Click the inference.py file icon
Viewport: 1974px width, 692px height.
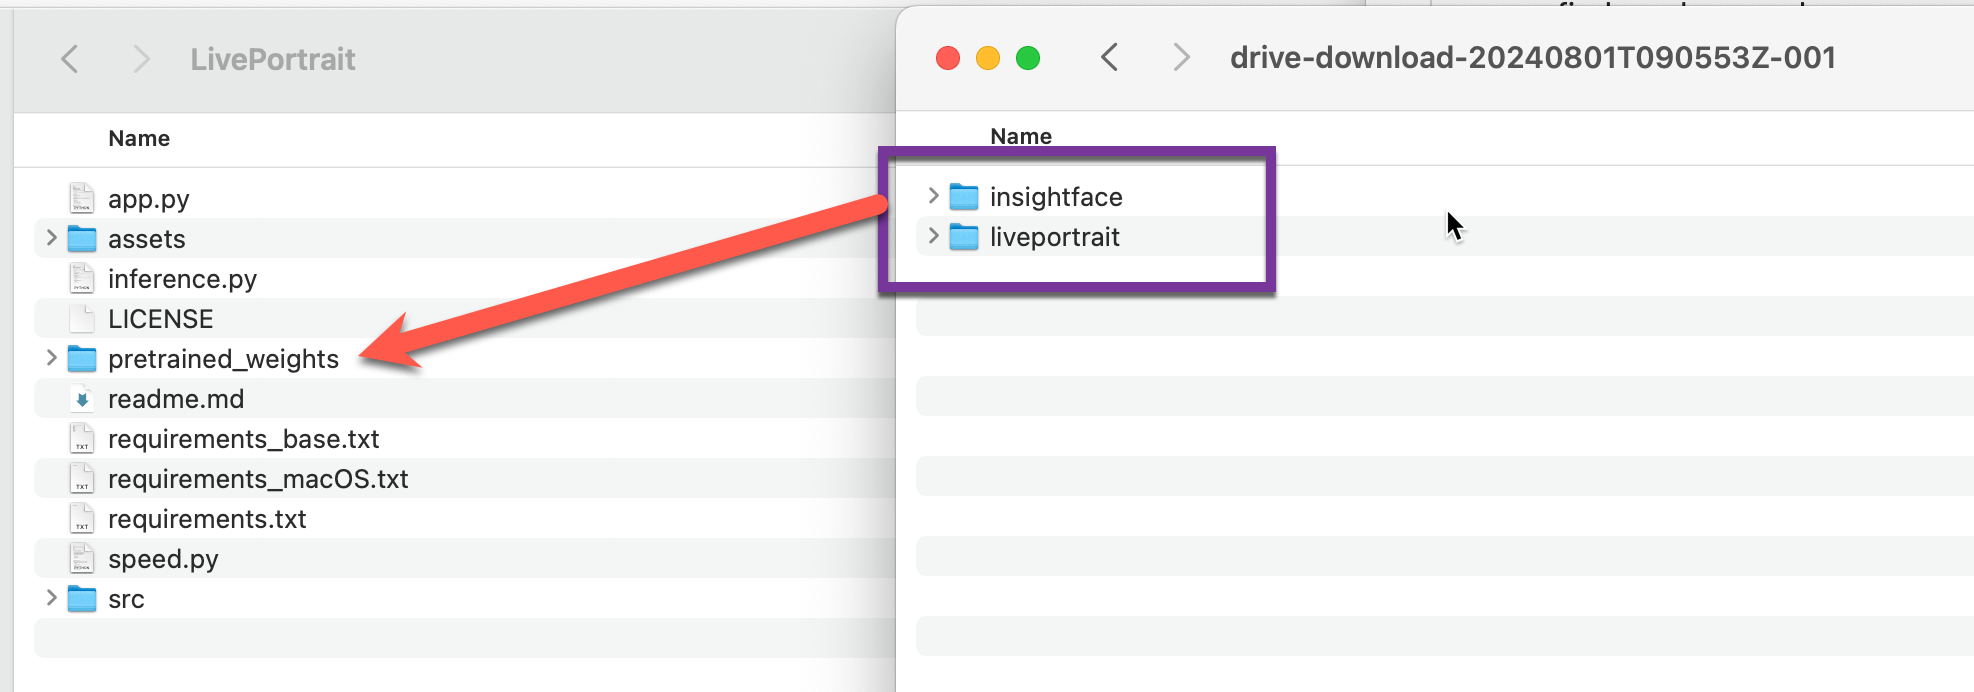click(82, 278)
